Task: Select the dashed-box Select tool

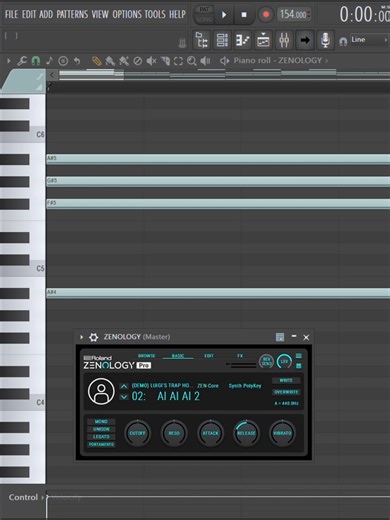Action: pyautogui.click(x=178, y=61)
